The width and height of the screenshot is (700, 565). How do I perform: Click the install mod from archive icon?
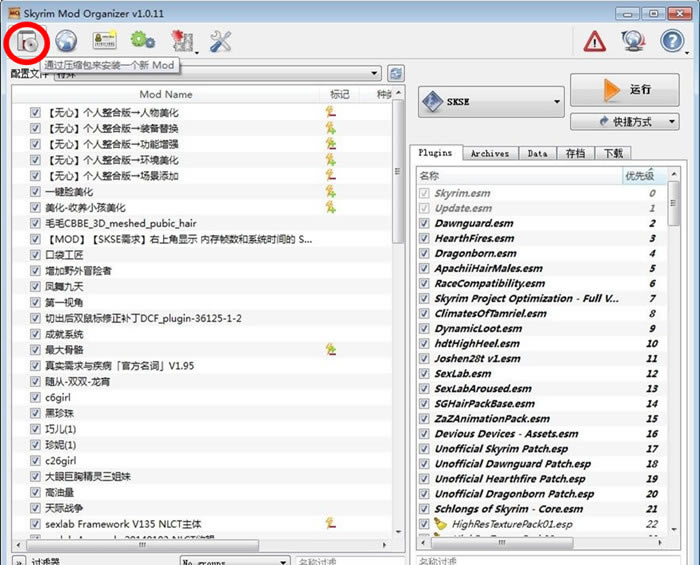[28, 41]
